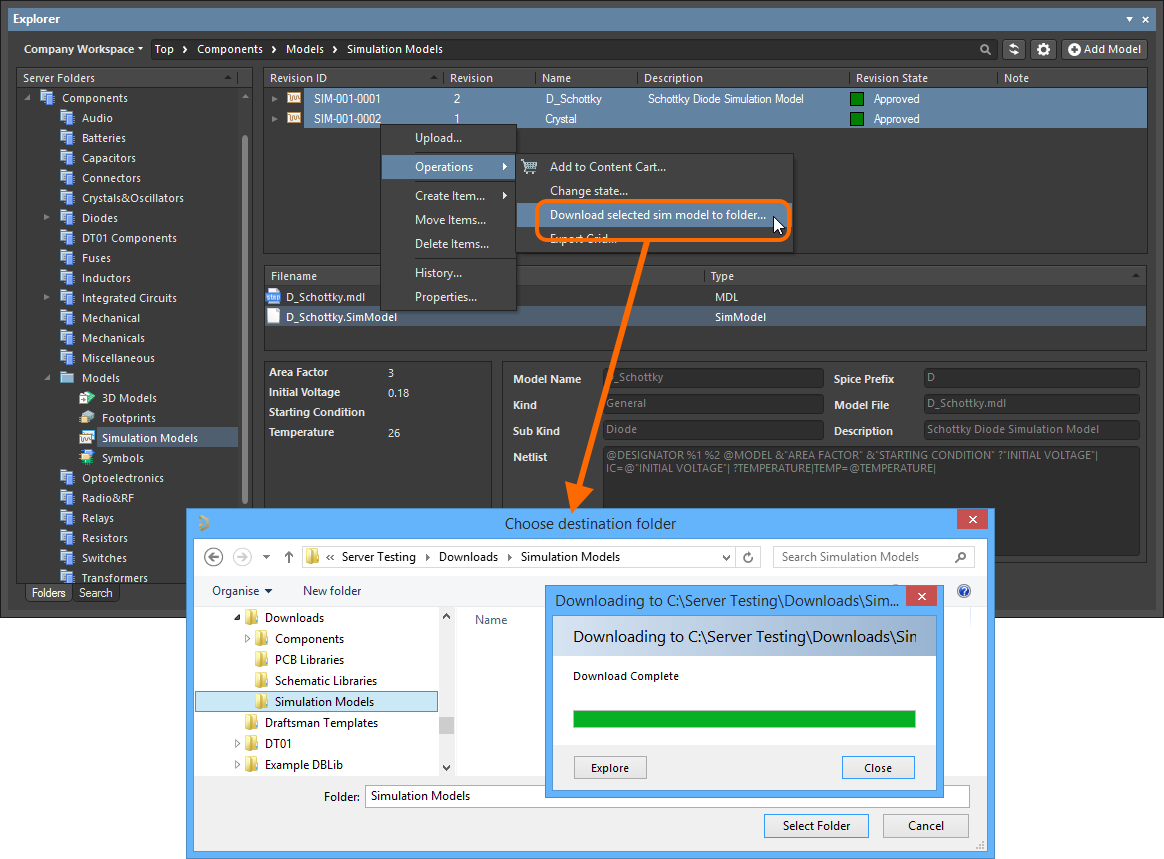Image resolution: width=1164 pixels, height=859 pixels.
Task: Choose Download selected sim model to folder
Action: [x=657, y=215]
